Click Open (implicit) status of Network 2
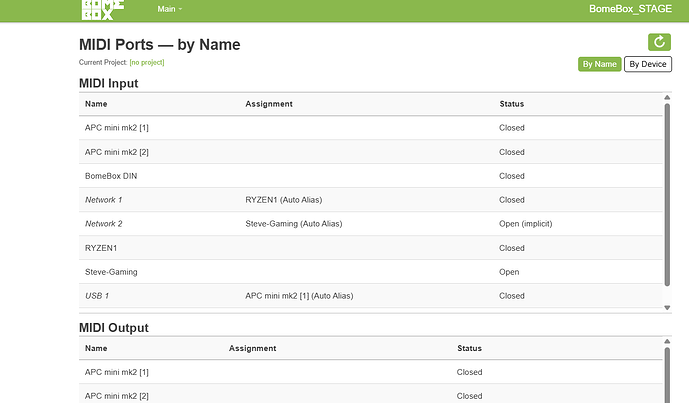Screen dimensions: 689x403 pos(525,224)
